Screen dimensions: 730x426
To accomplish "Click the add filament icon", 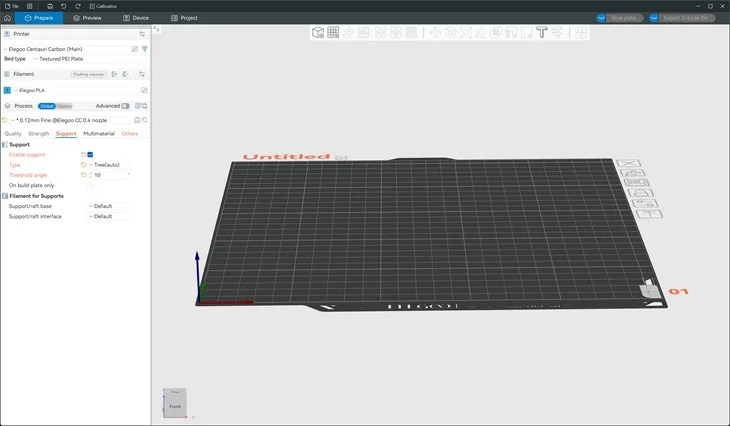I will coord(115,74).
